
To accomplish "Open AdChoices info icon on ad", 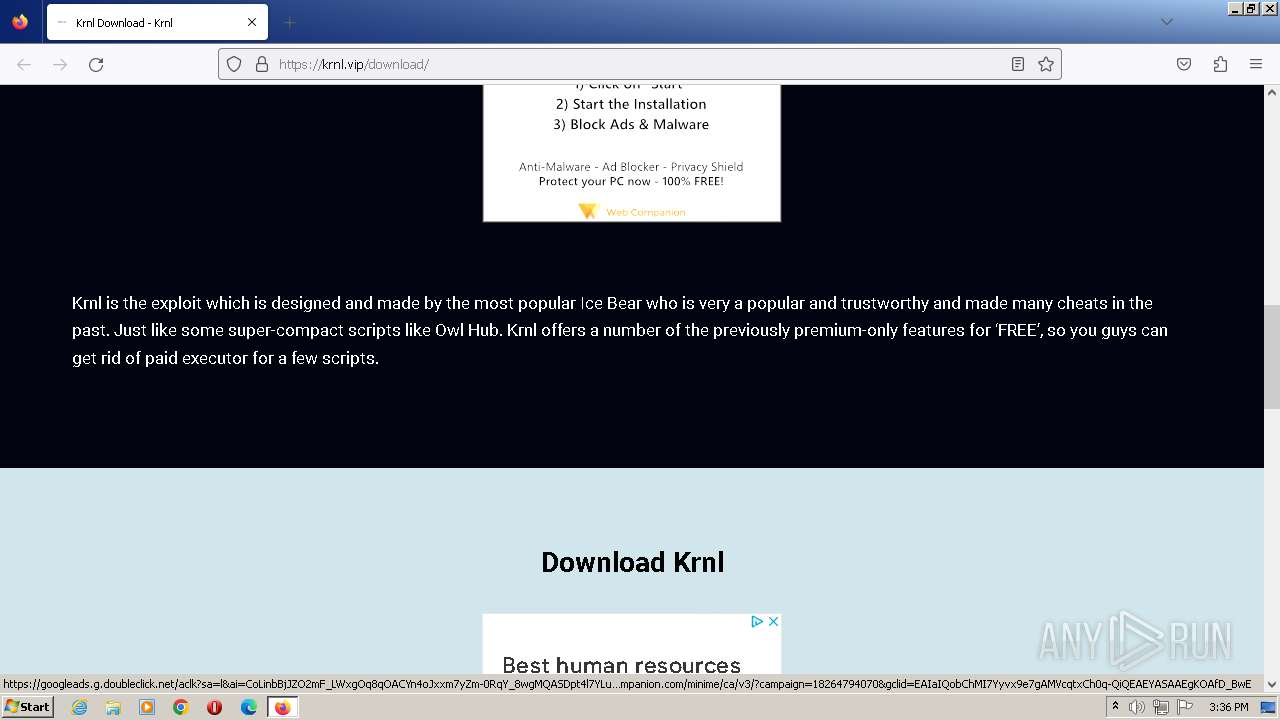I will point(757,621).
